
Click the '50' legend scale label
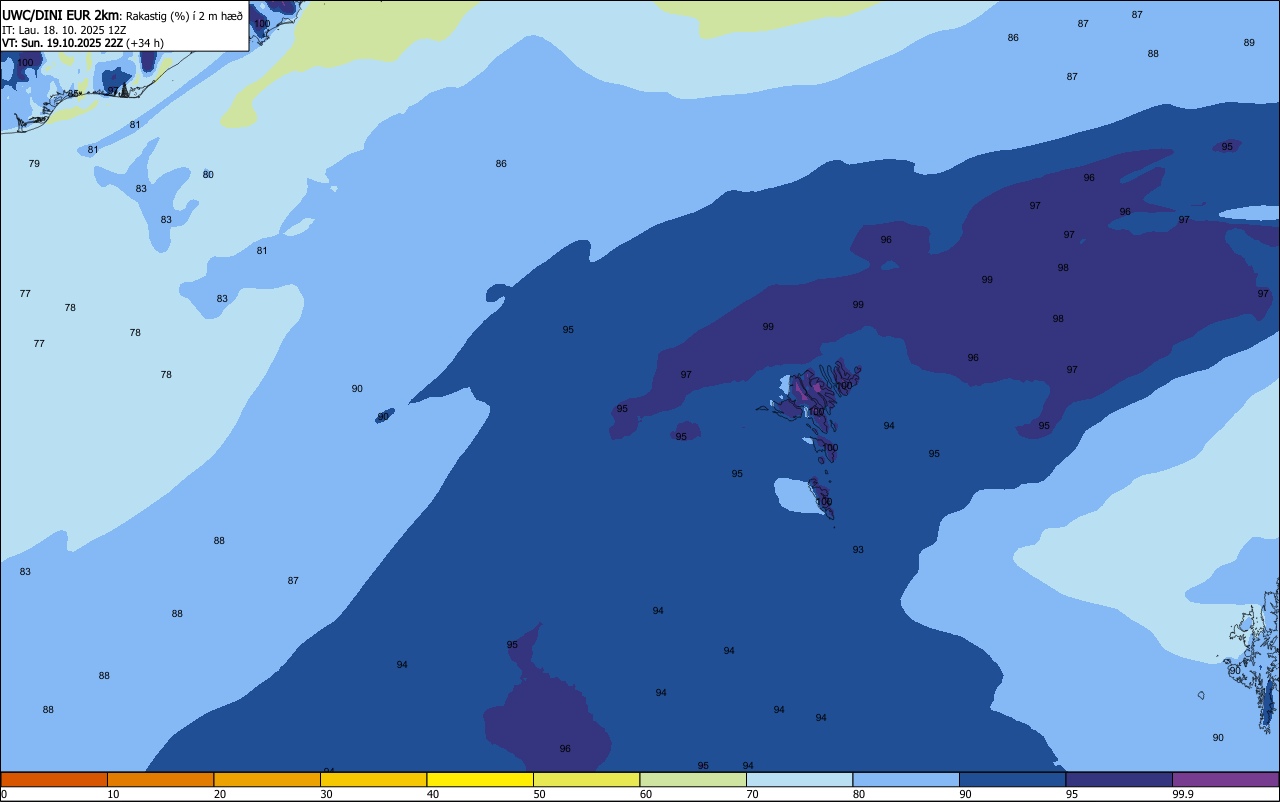[x=540, y=794]
